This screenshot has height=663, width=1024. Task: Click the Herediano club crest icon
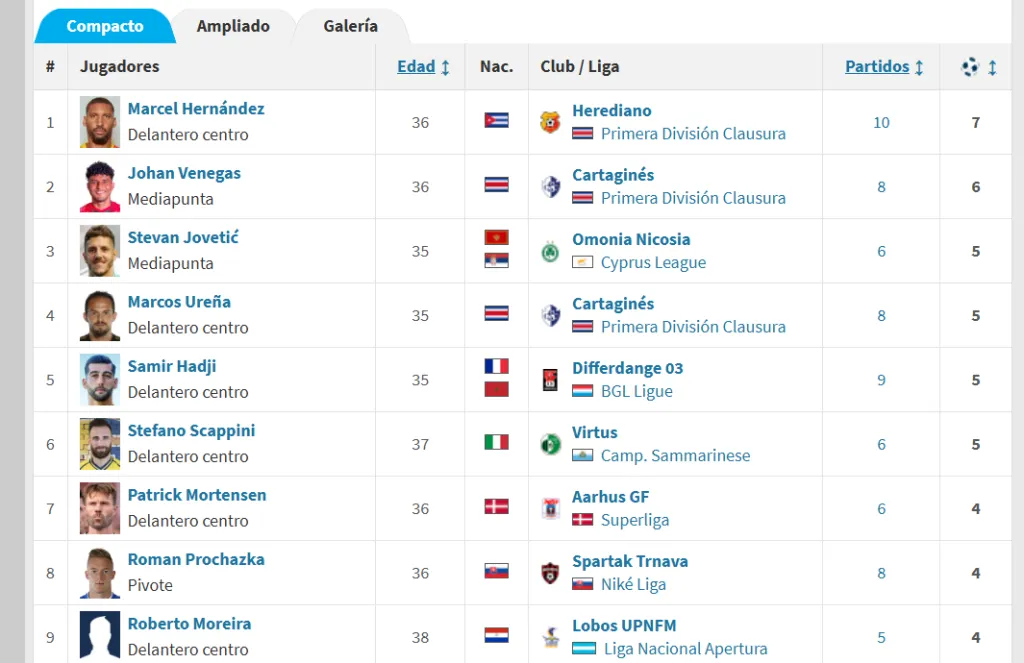coord(550,122)
